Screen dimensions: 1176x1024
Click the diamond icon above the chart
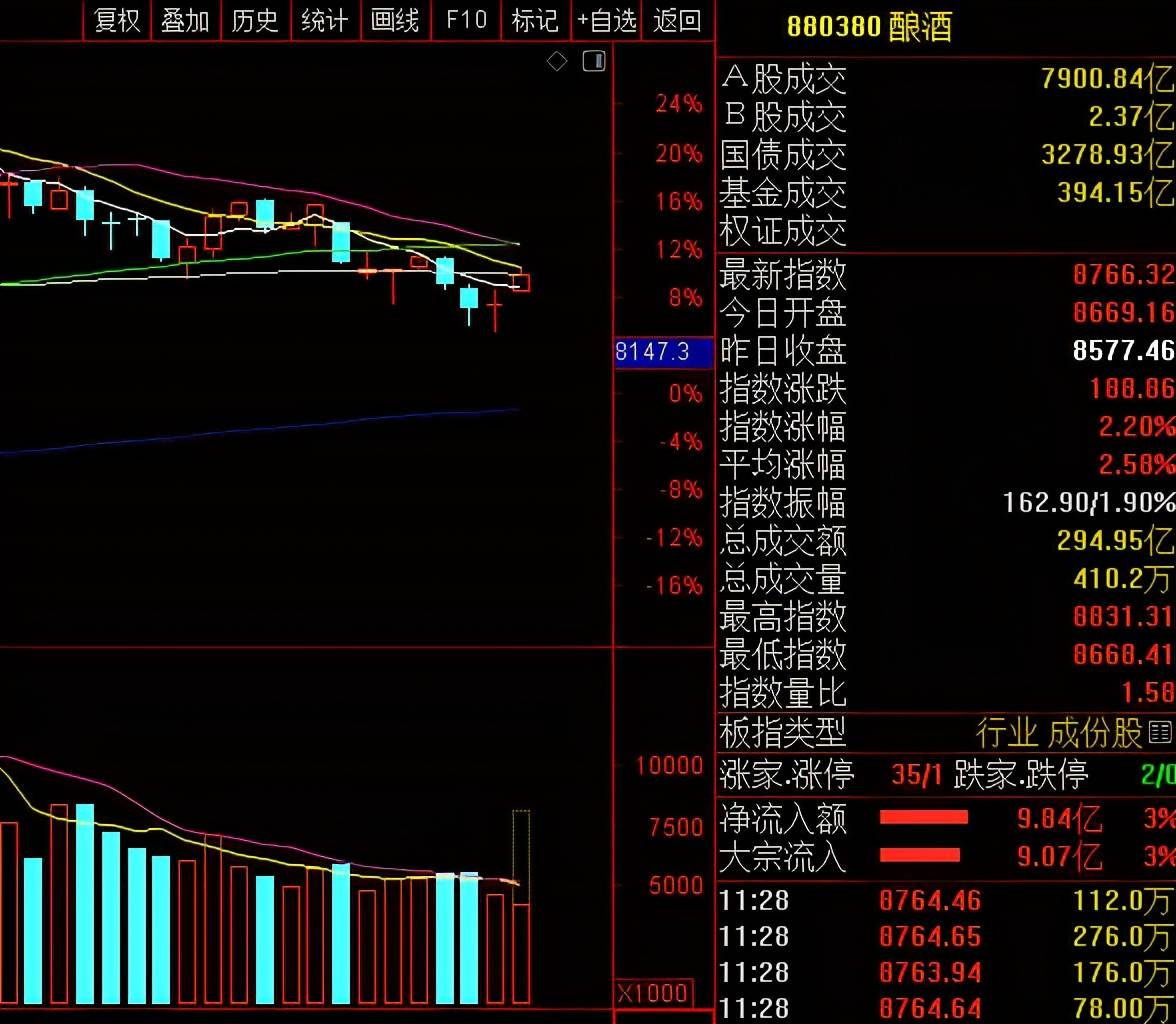coord(557,62)
